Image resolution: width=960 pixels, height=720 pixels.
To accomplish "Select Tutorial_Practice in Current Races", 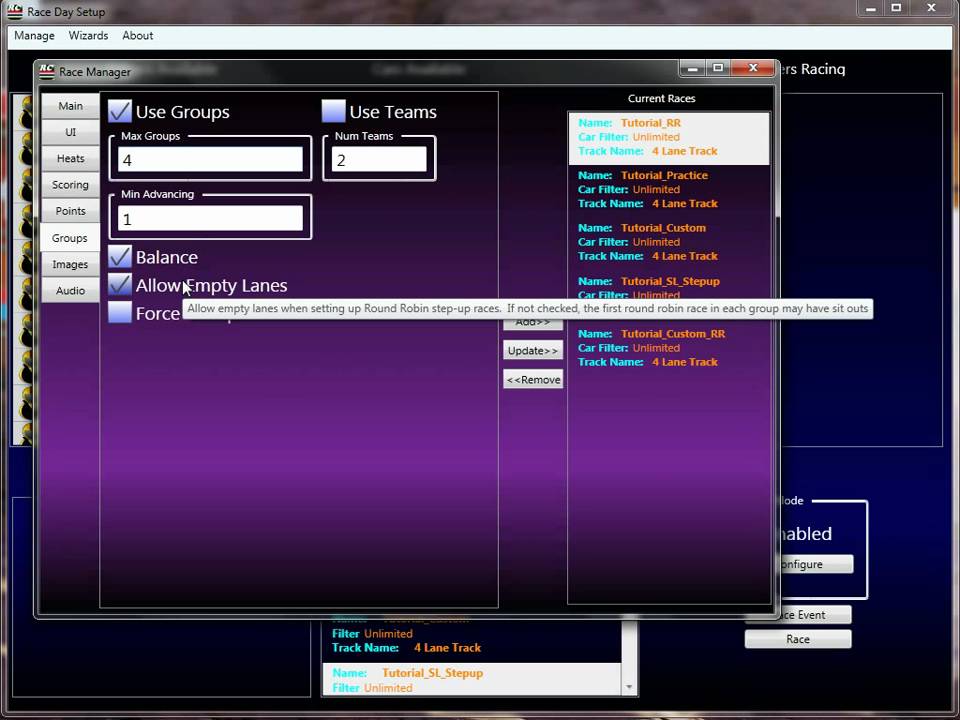I will click(x=669, y=190).
